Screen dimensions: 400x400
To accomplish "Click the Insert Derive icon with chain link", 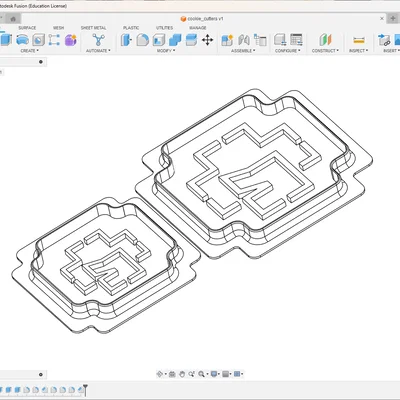I will 384,40.
